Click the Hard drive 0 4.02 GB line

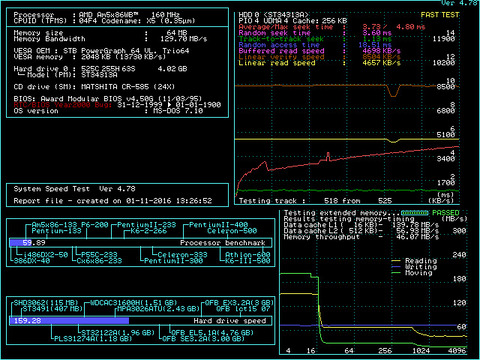tap(100, 69)
